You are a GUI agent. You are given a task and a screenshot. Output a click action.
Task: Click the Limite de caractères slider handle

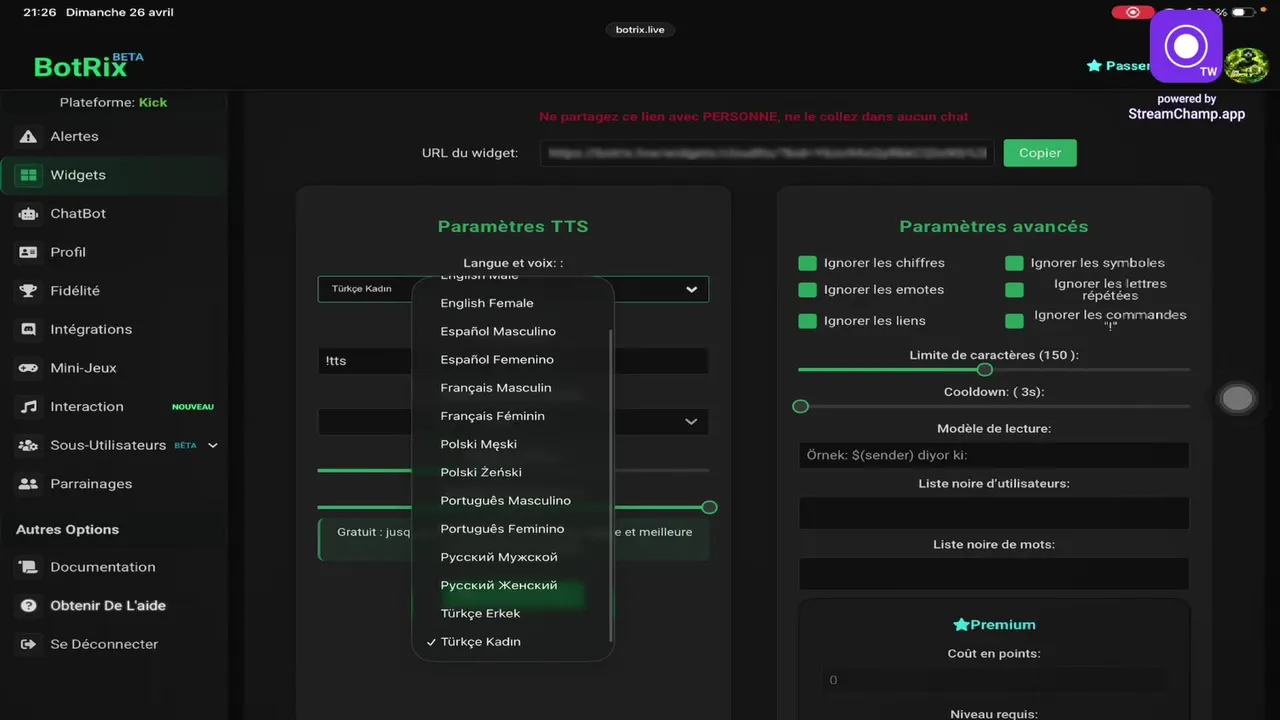[x=984, y=370]
